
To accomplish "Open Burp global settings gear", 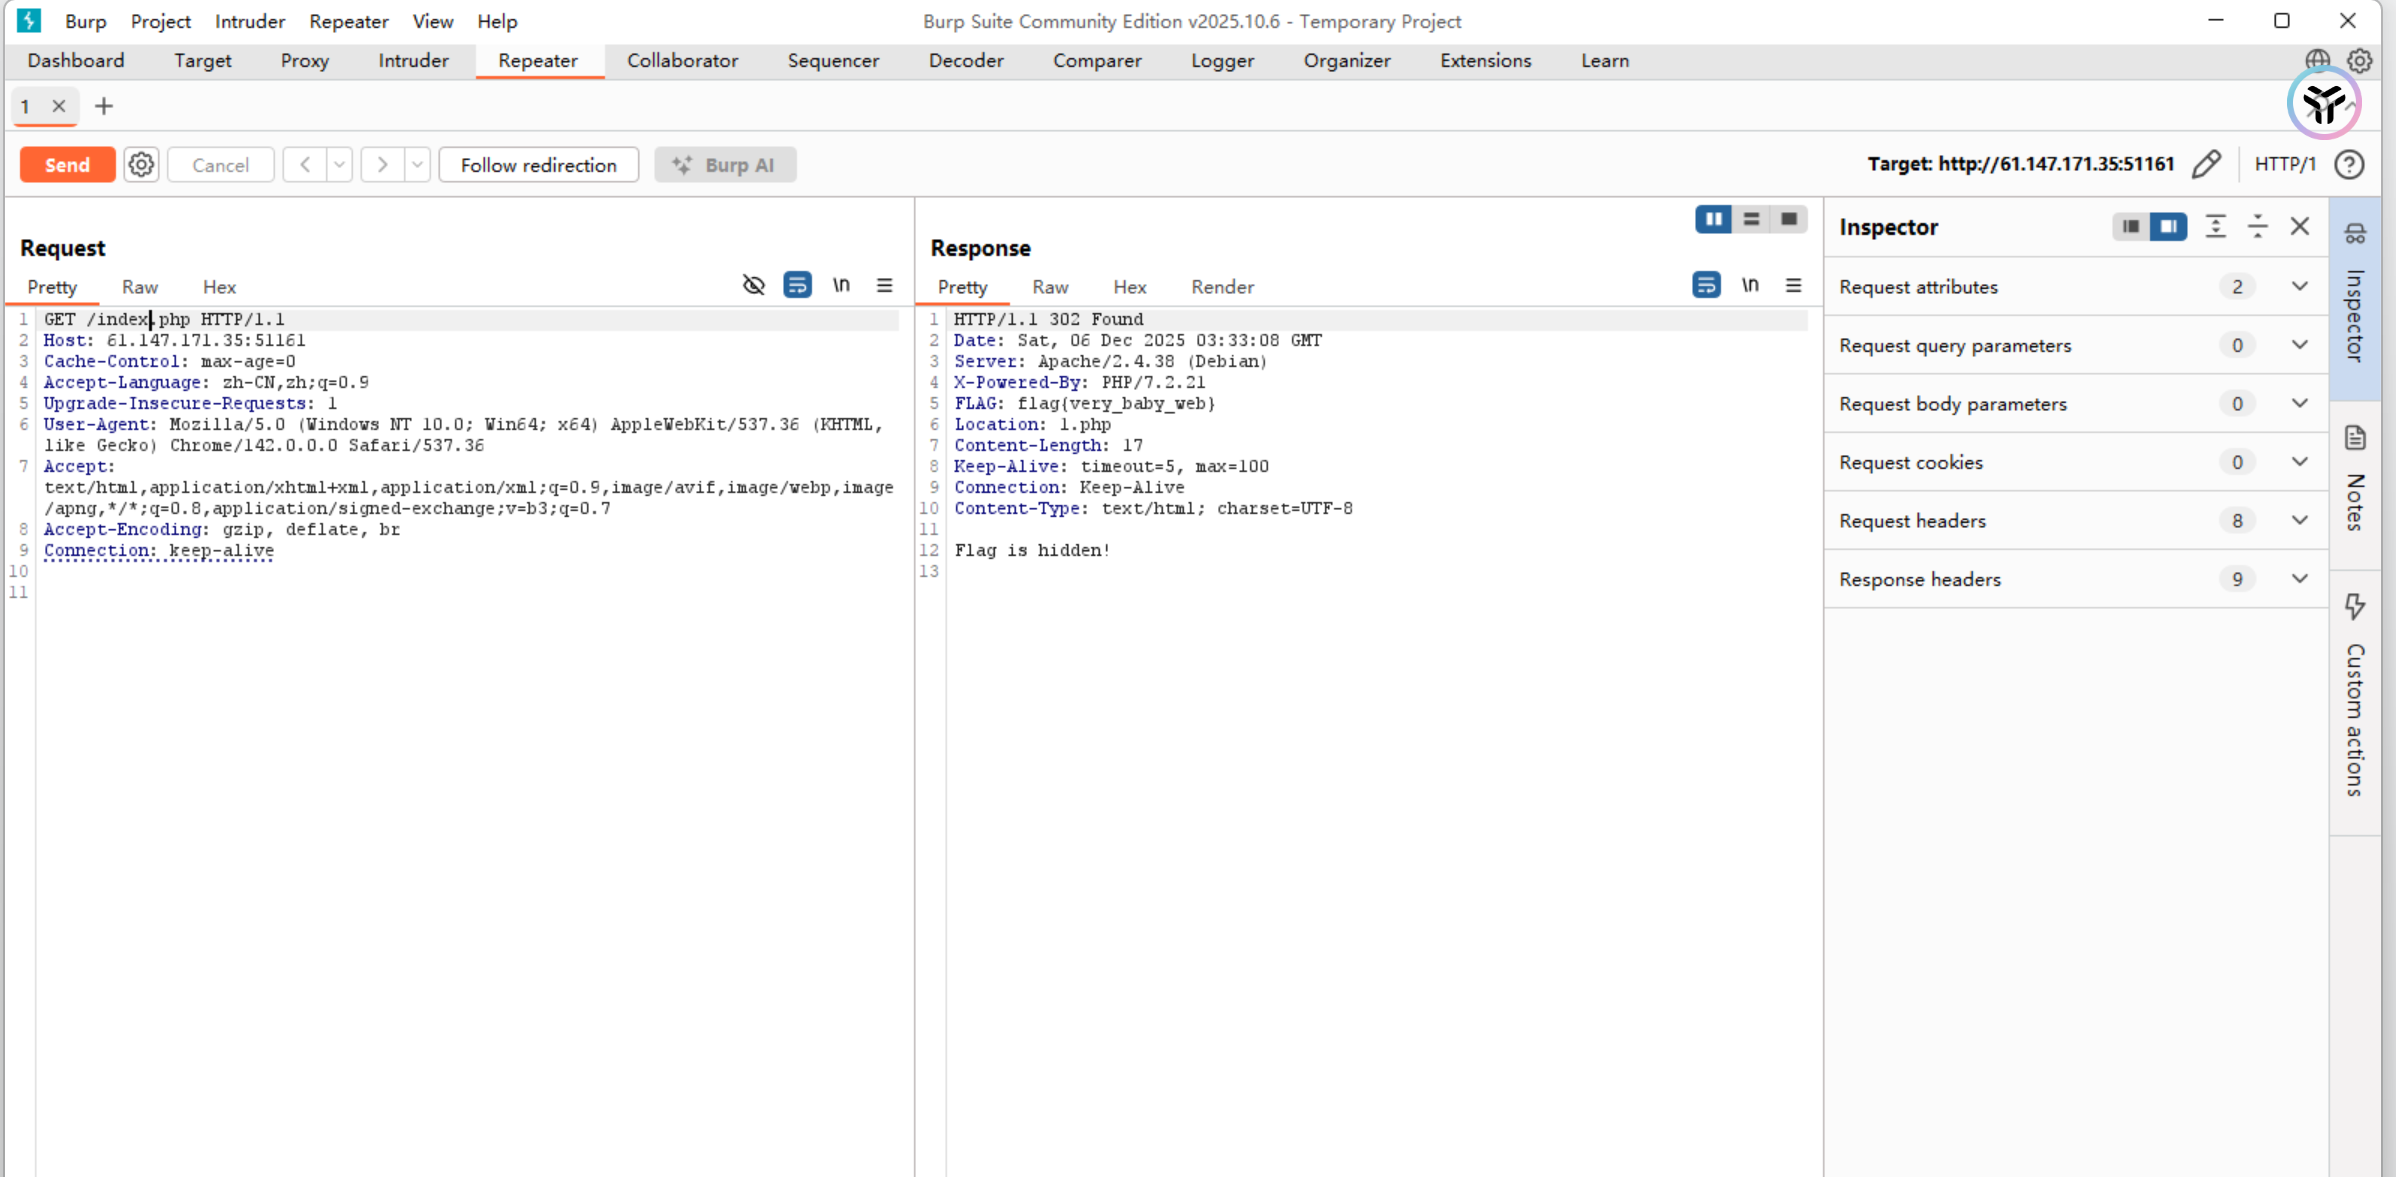I will (2359, 60).
